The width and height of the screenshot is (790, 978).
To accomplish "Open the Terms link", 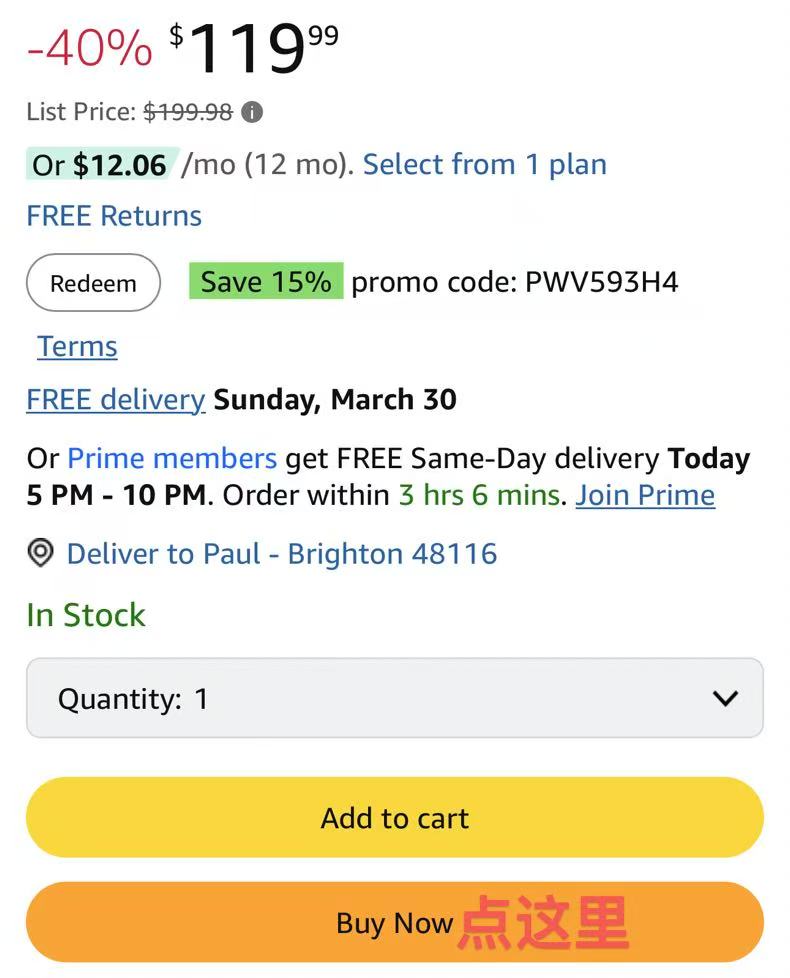I will click(77, 347).
